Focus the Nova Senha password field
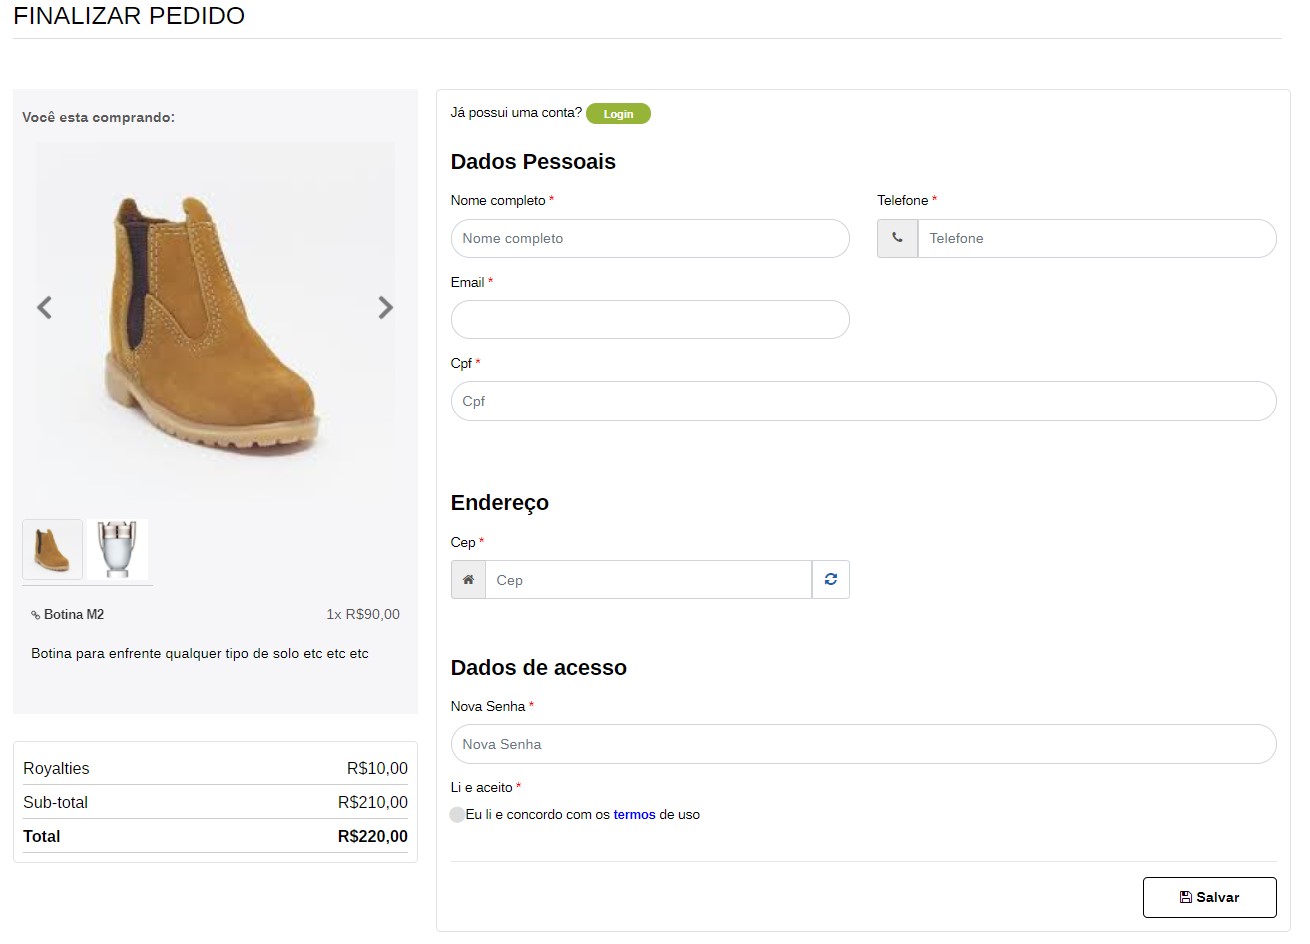 tap(863, 744)
